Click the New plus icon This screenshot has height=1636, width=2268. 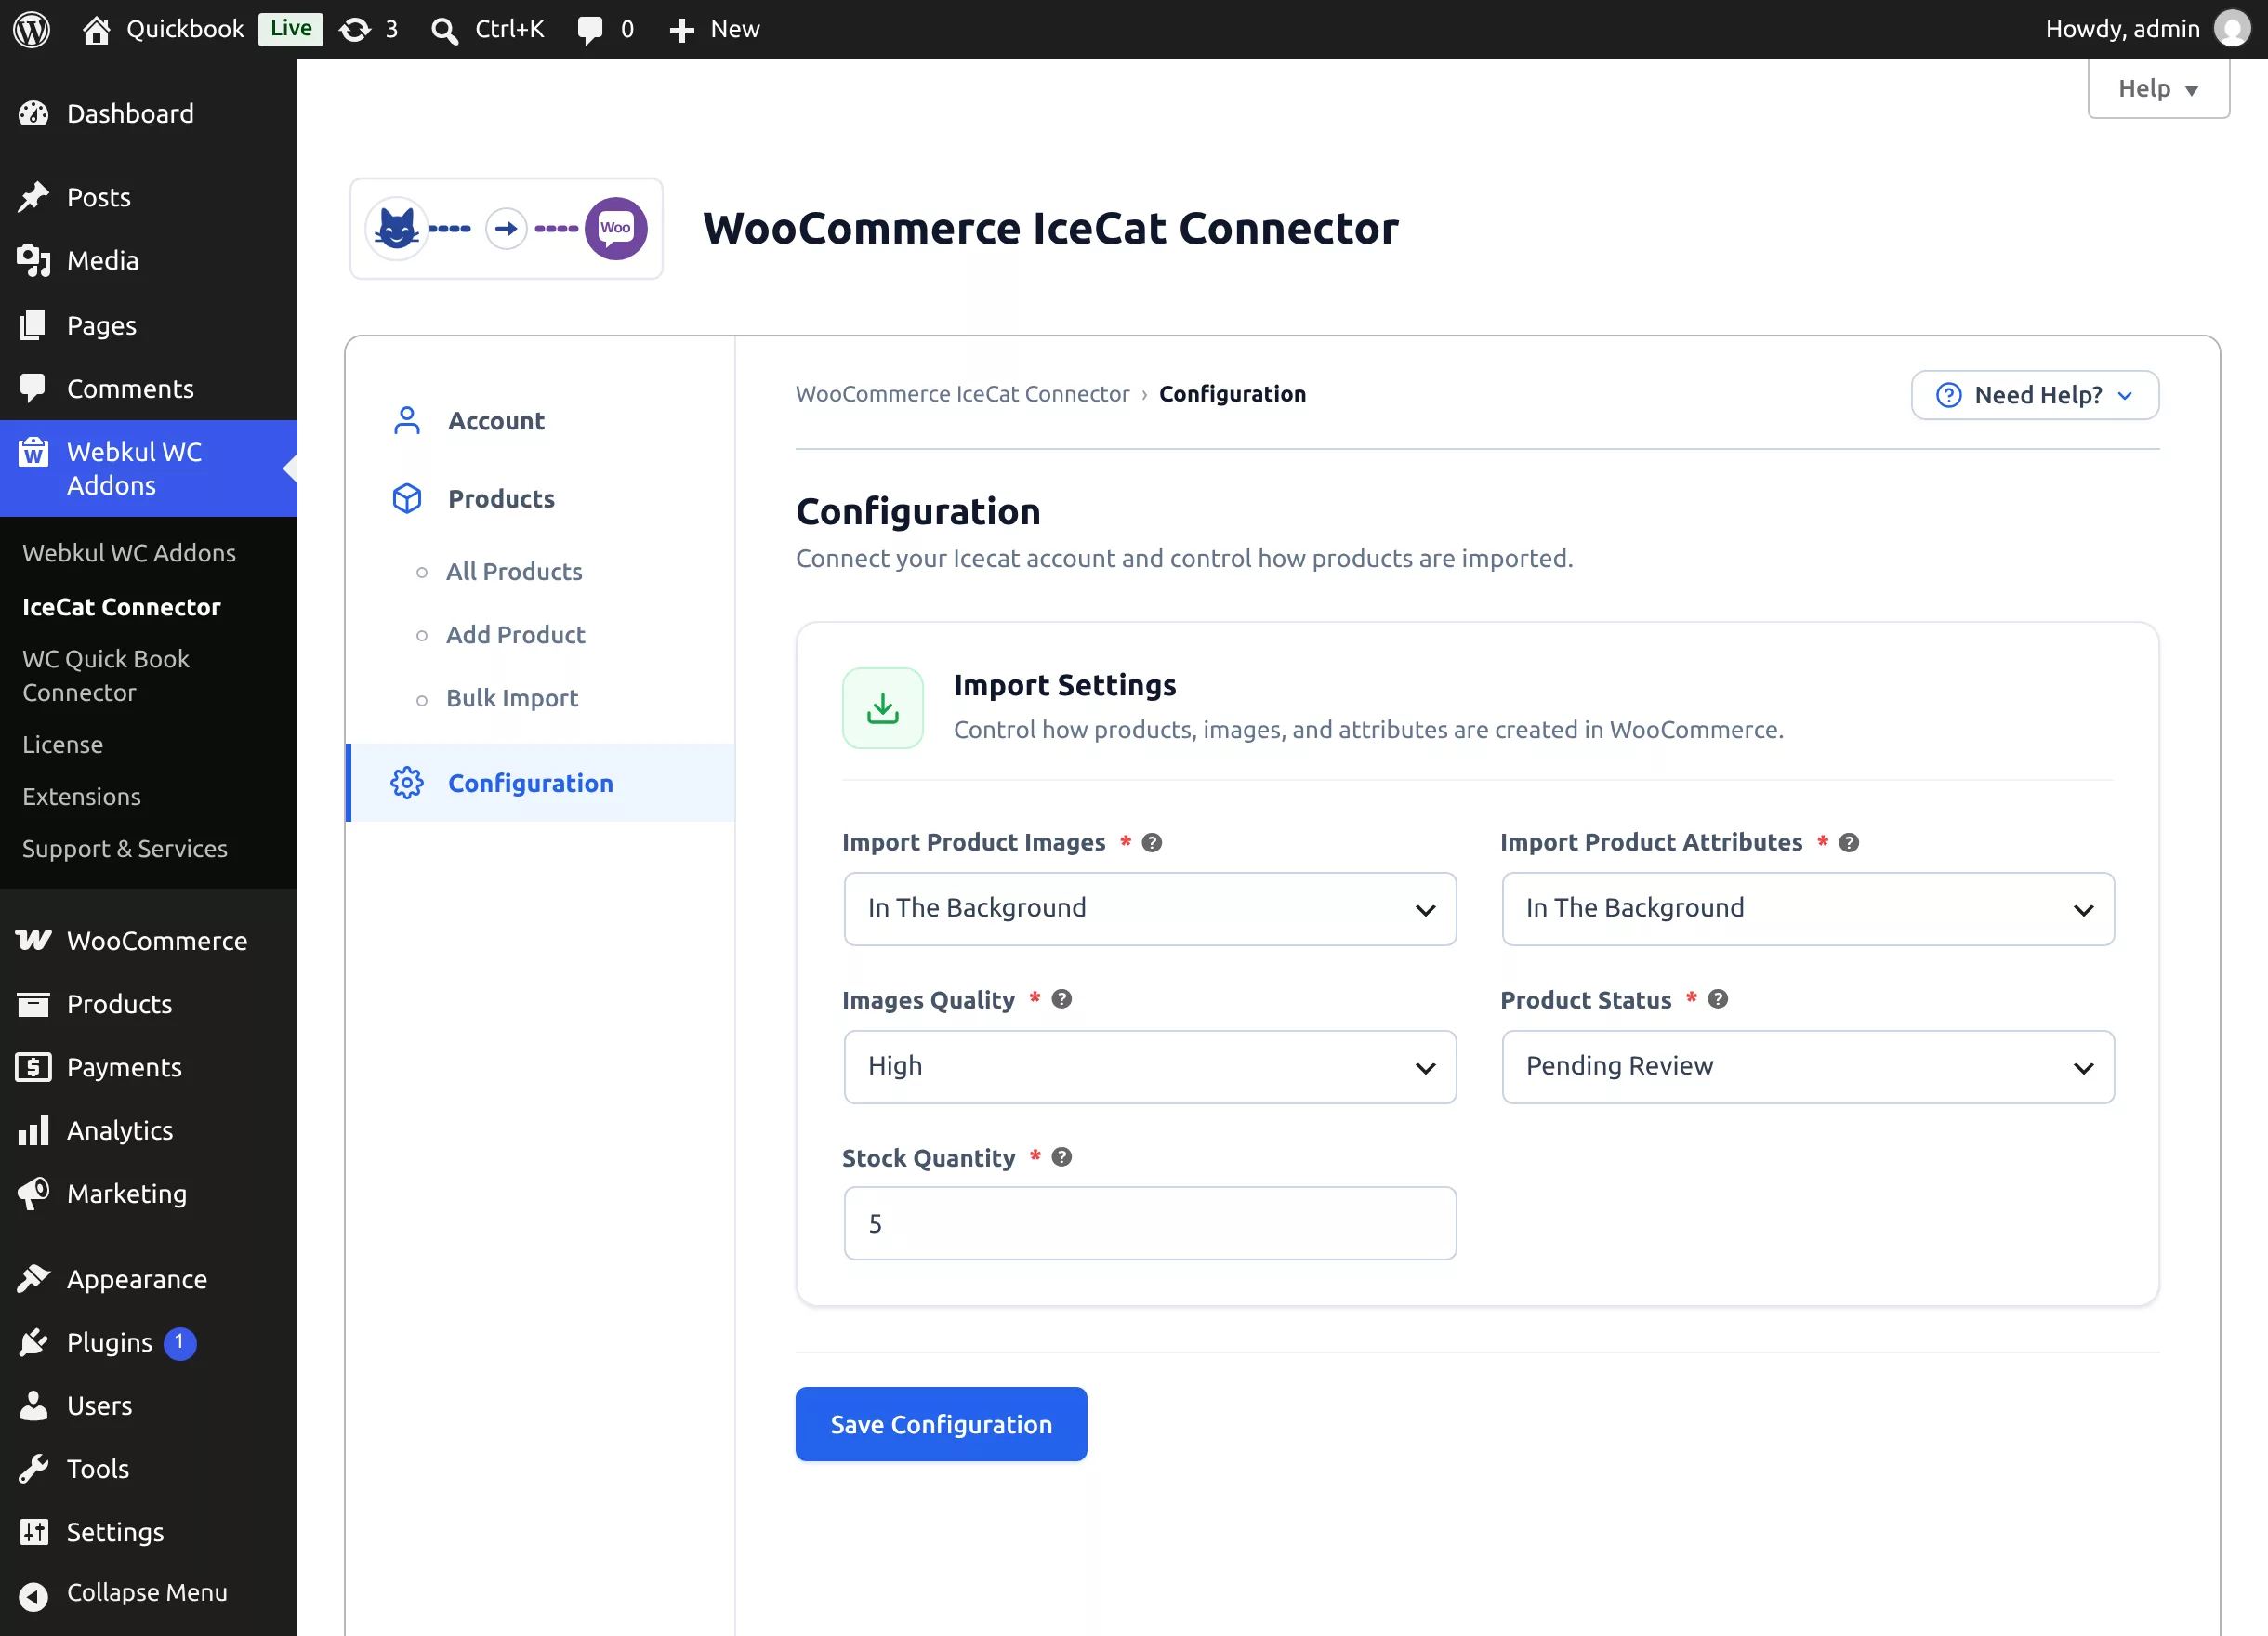681,30
